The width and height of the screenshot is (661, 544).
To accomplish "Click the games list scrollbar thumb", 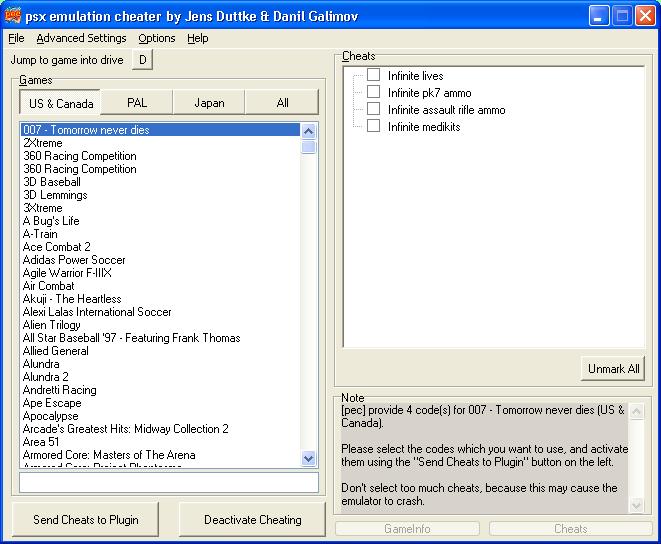I will coord(309,147).
